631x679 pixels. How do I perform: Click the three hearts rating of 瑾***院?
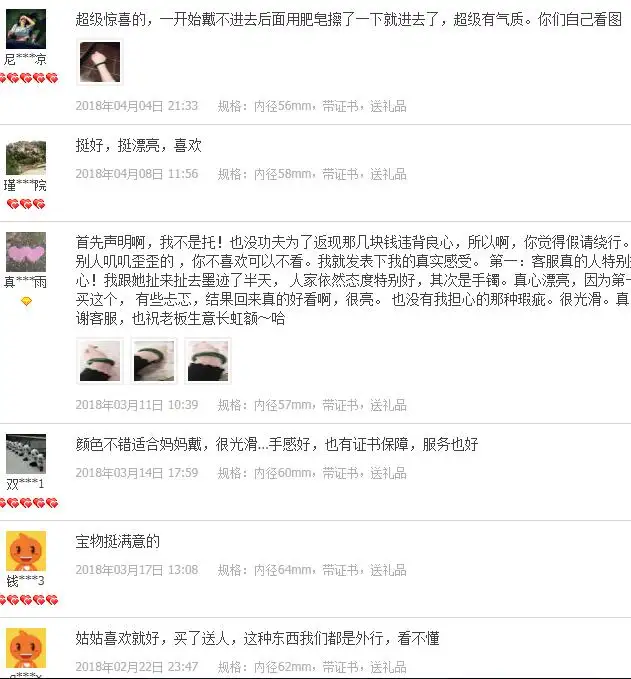(26, 204)
